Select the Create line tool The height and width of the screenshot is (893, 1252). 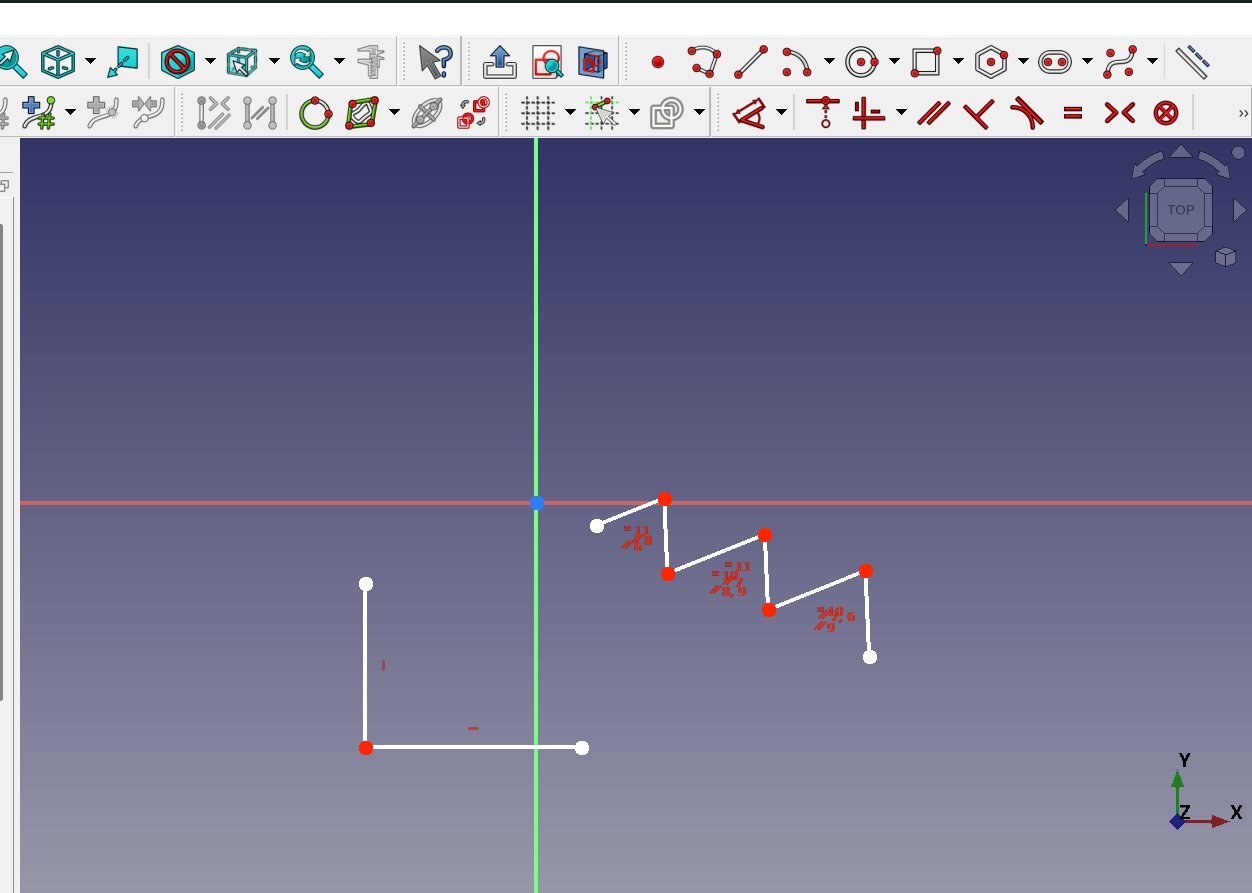pyautogui.click(x=750, y=62)
